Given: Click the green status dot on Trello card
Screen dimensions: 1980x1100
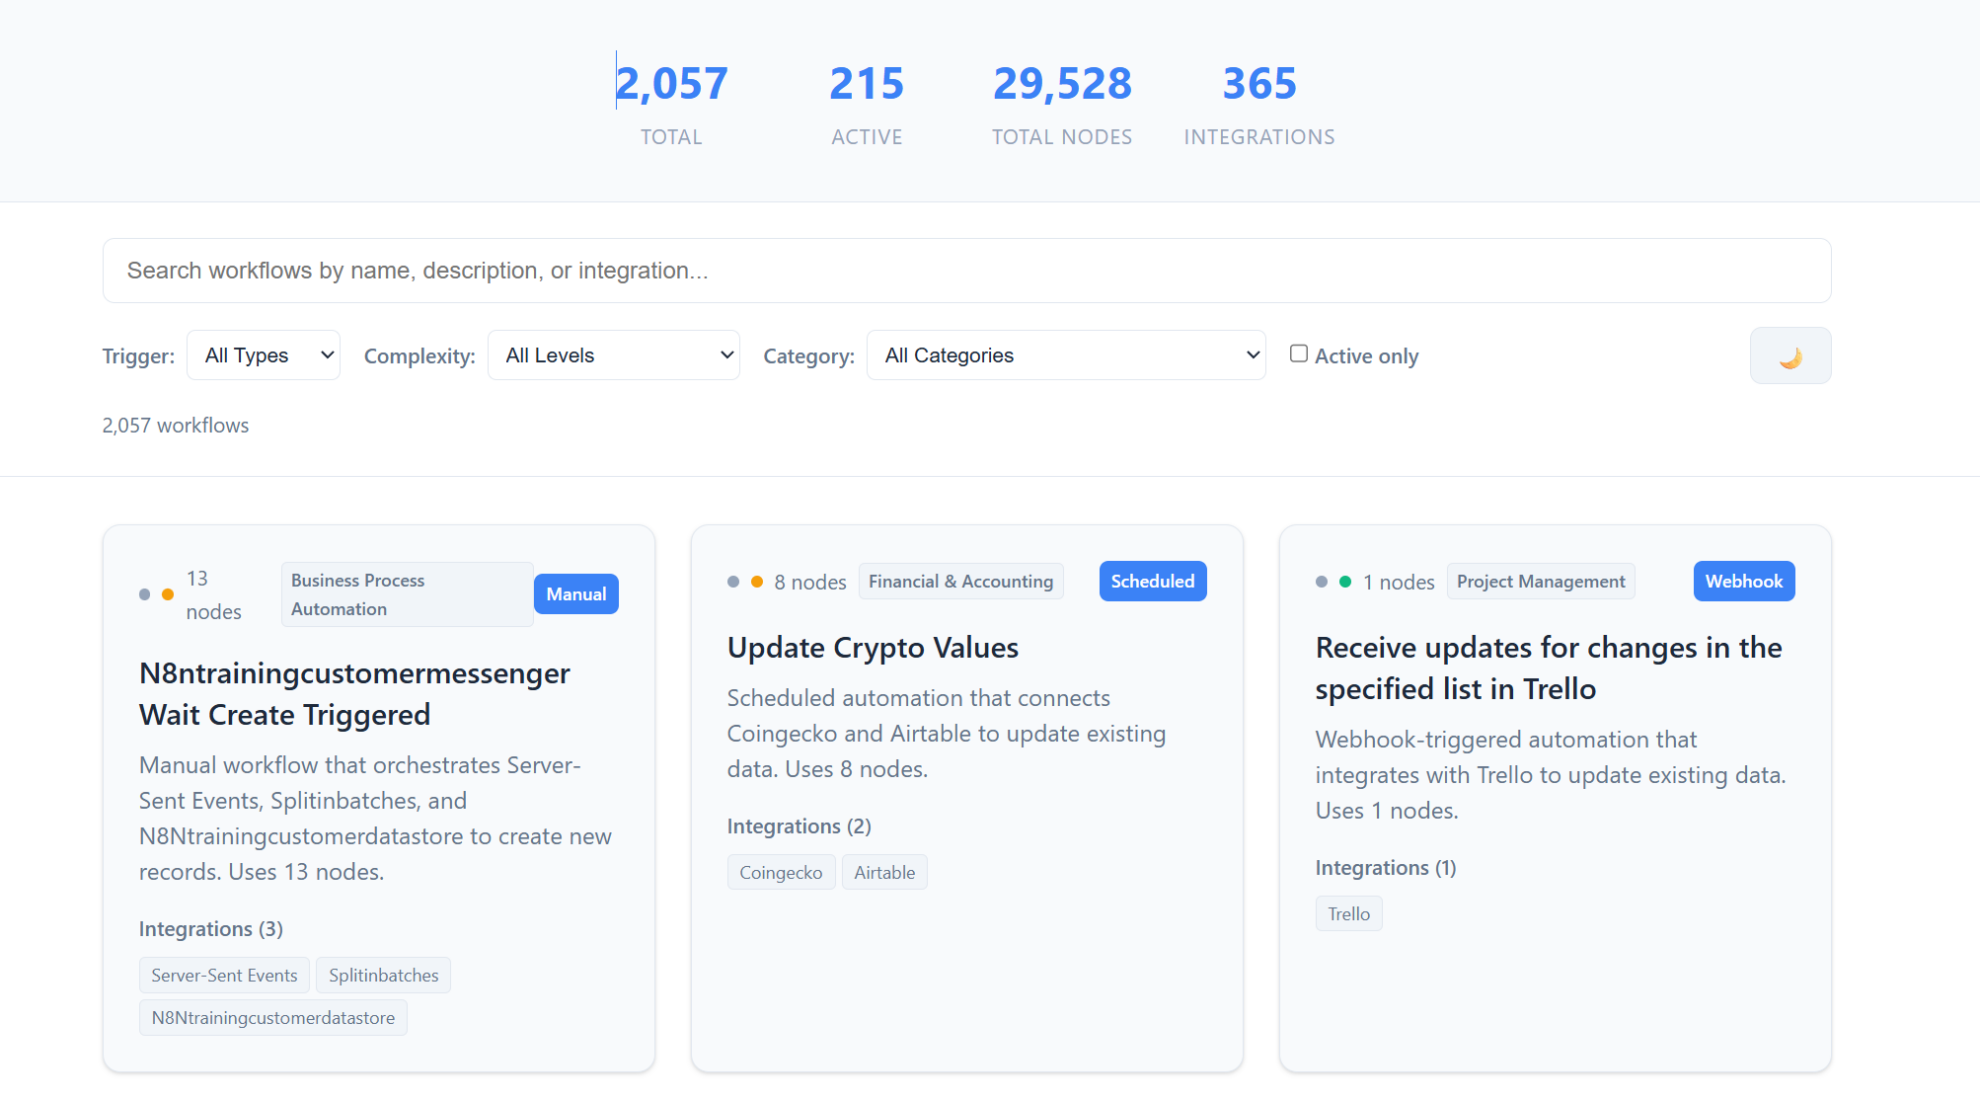Looking at the screenshot, I should (1345, 582).
